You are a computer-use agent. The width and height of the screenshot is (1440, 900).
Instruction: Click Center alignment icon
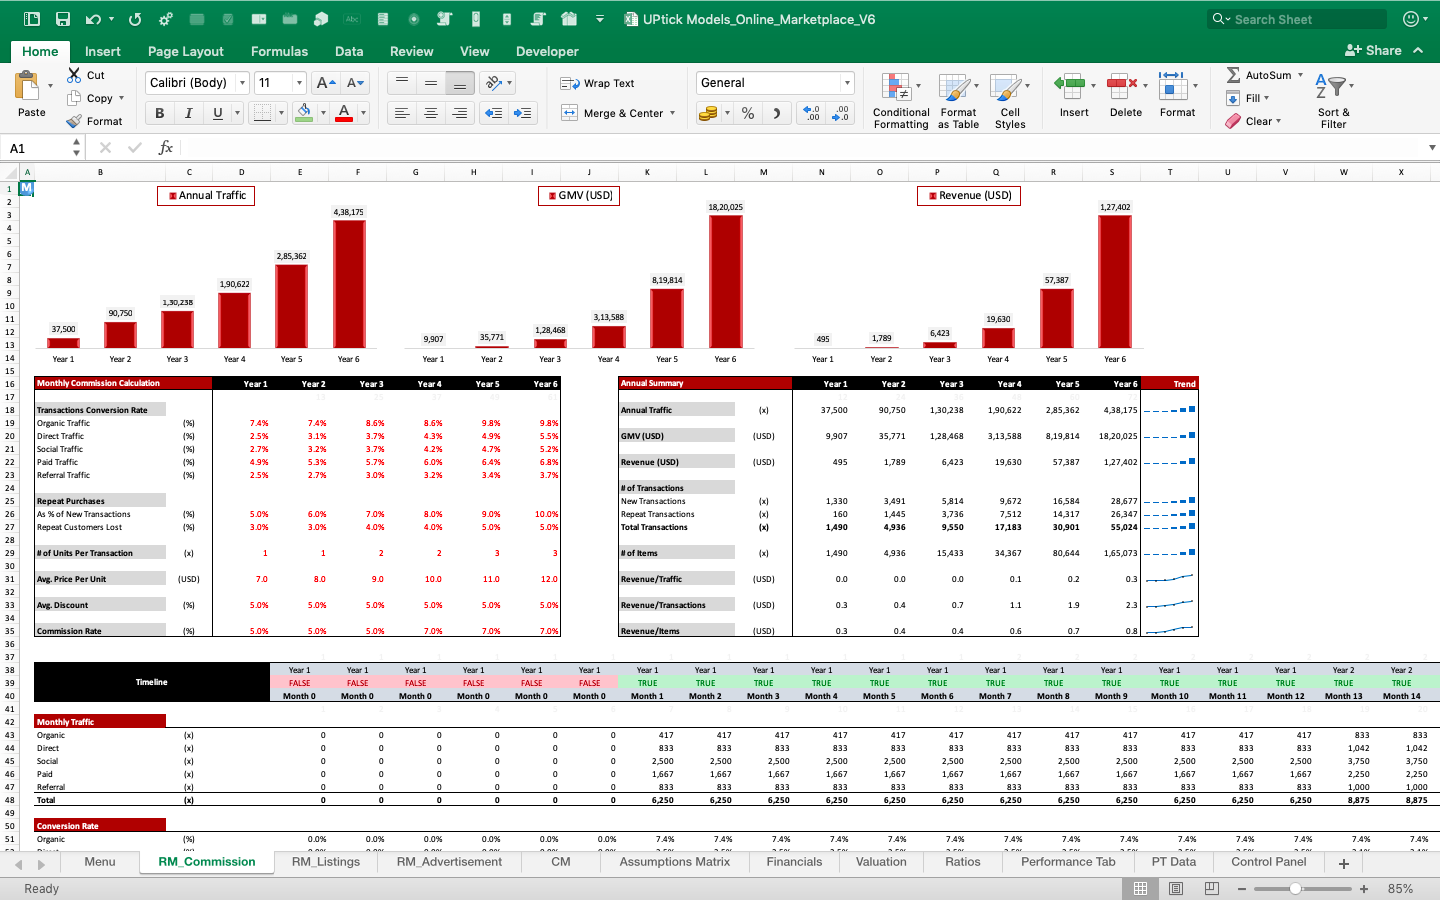430,113
